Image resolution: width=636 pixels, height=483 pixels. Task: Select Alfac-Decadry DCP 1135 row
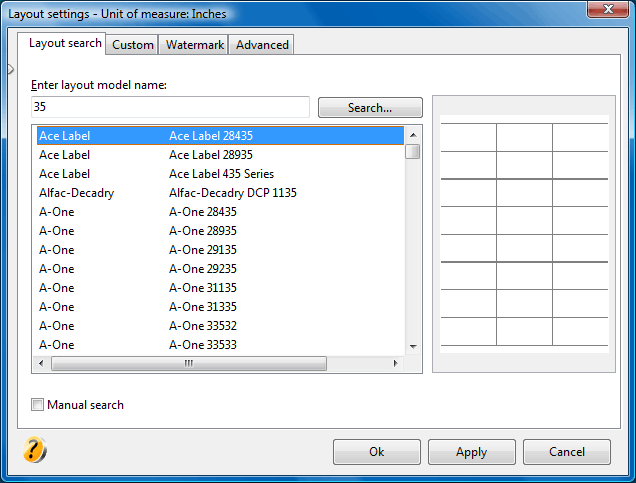(220, 193)
